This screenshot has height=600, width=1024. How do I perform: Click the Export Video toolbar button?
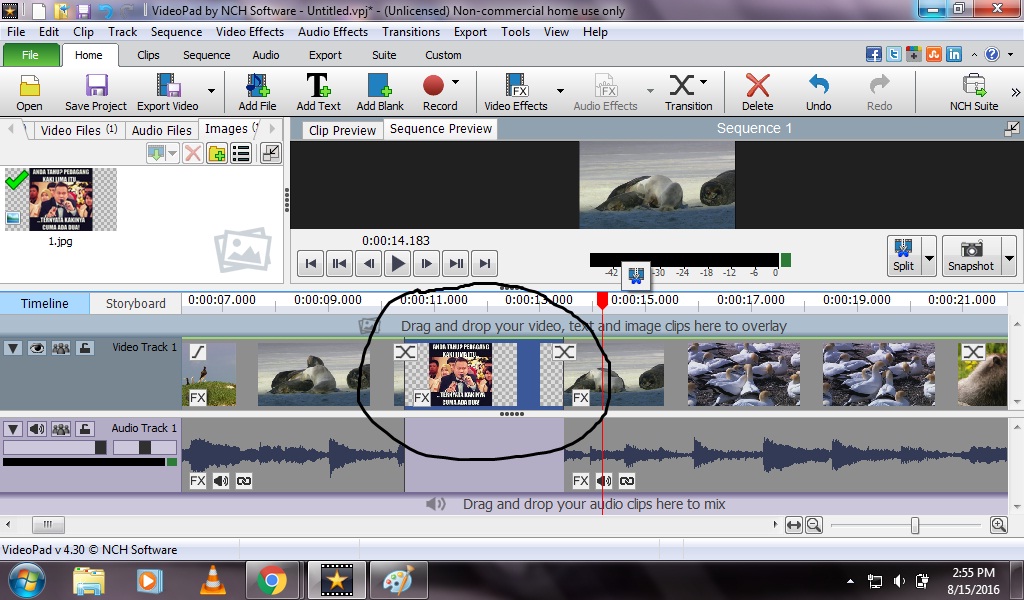(x=168, y=93)
